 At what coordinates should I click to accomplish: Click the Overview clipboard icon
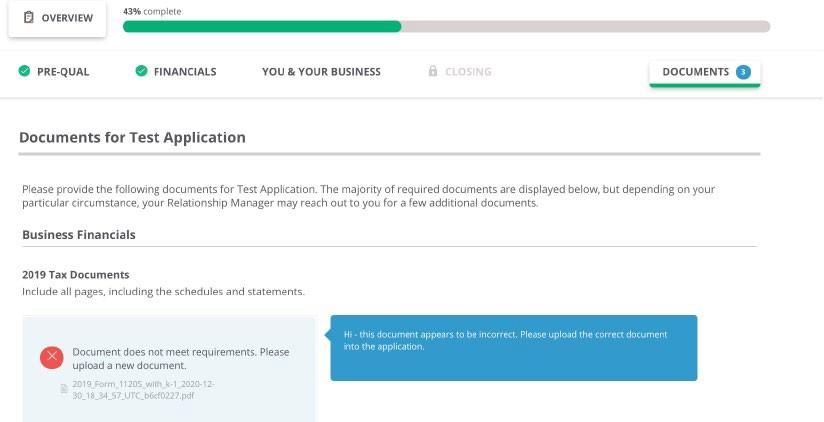[29, 17]
